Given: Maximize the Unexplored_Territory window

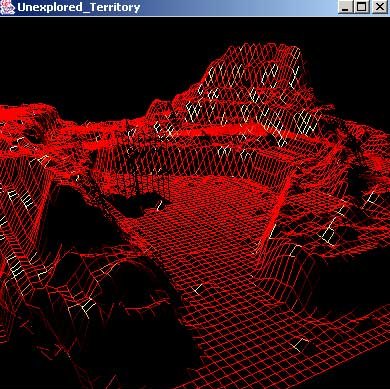Looking at the screenshot, I should click(362, 7).
